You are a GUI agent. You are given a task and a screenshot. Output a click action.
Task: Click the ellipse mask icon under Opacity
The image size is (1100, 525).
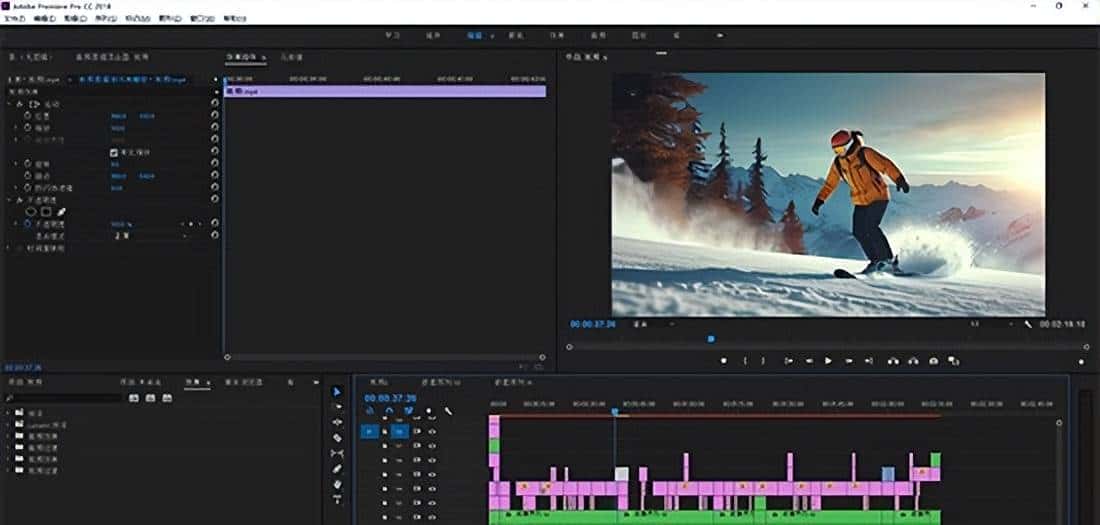point(31,212)
